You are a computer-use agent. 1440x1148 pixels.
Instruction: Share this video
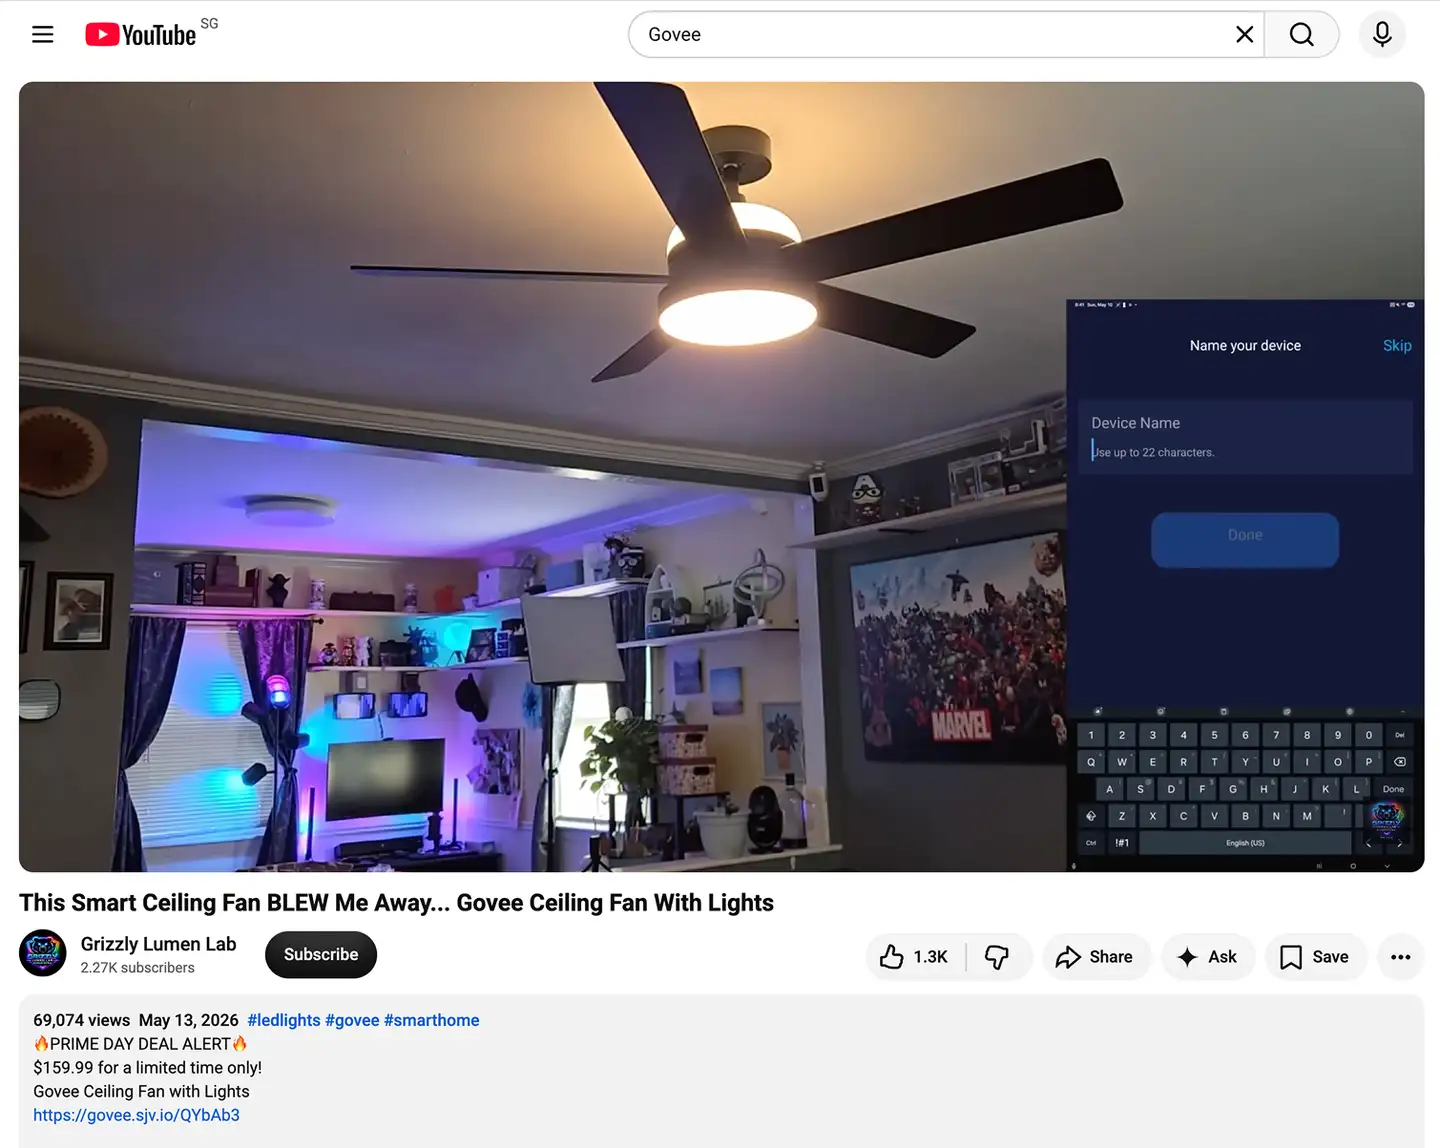click(x=1095, y=957)
